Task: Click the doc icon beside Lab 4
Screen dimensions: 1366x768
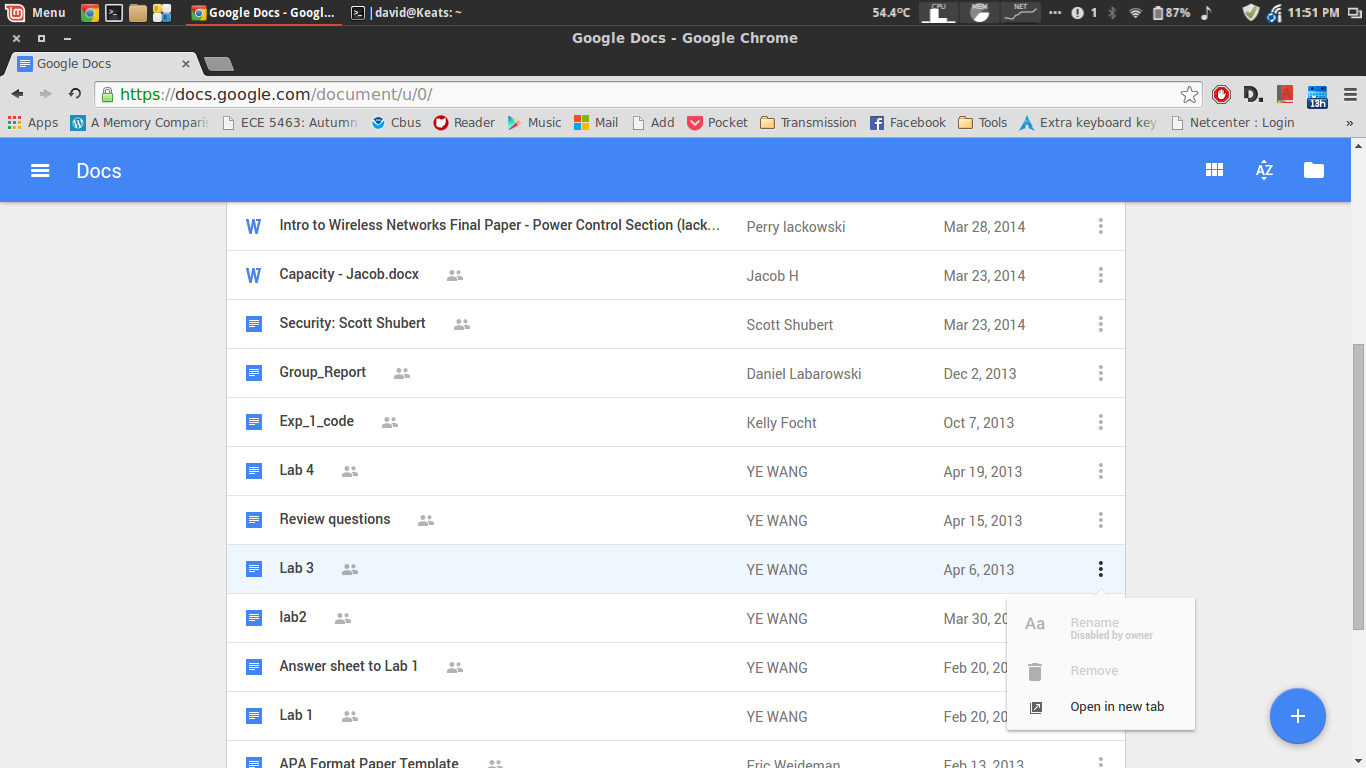Action: 254,471
